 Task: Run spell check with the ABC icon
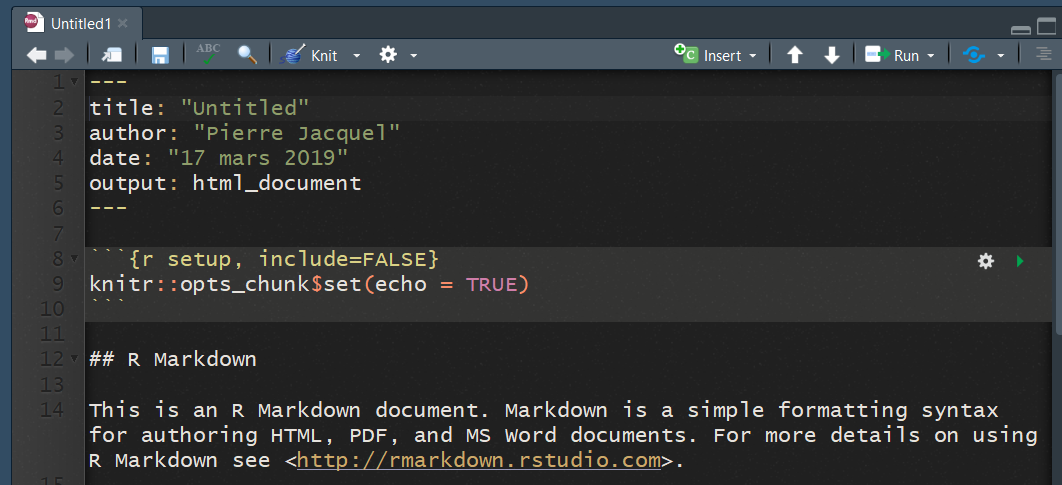pos(208,55)
